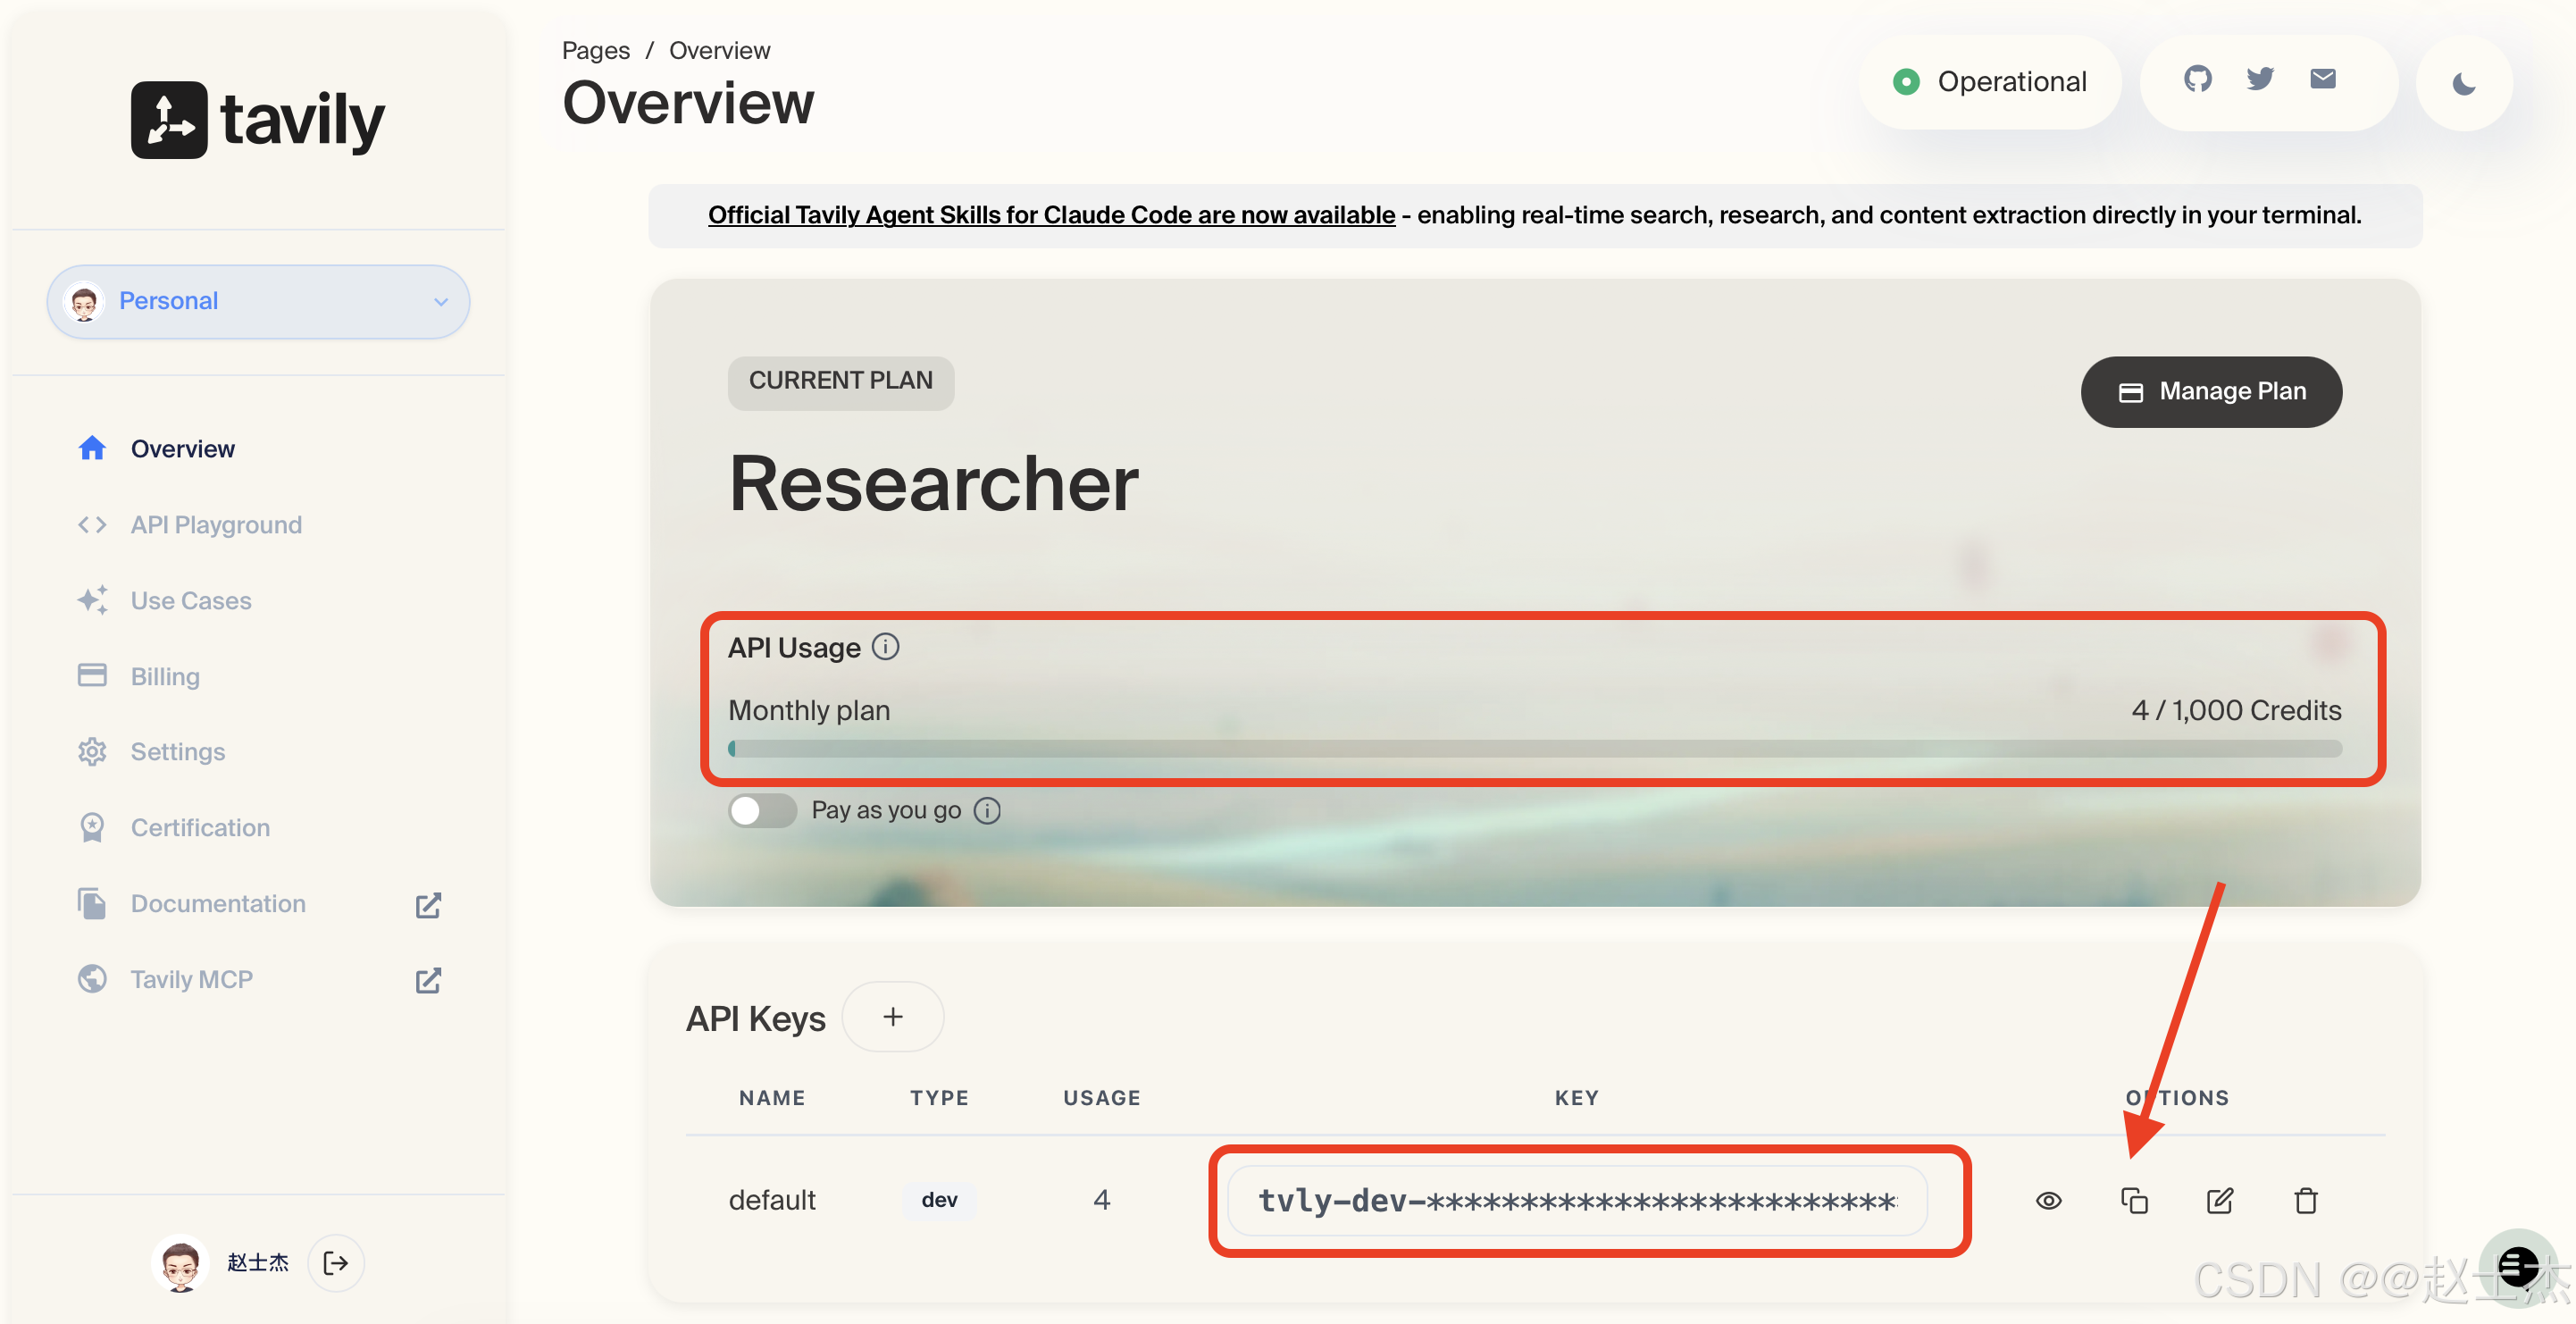This screenshot has height=1324, width=2576.
Task: Open Tavily Agent Skills announcement link
Action: pos(1051,215)
